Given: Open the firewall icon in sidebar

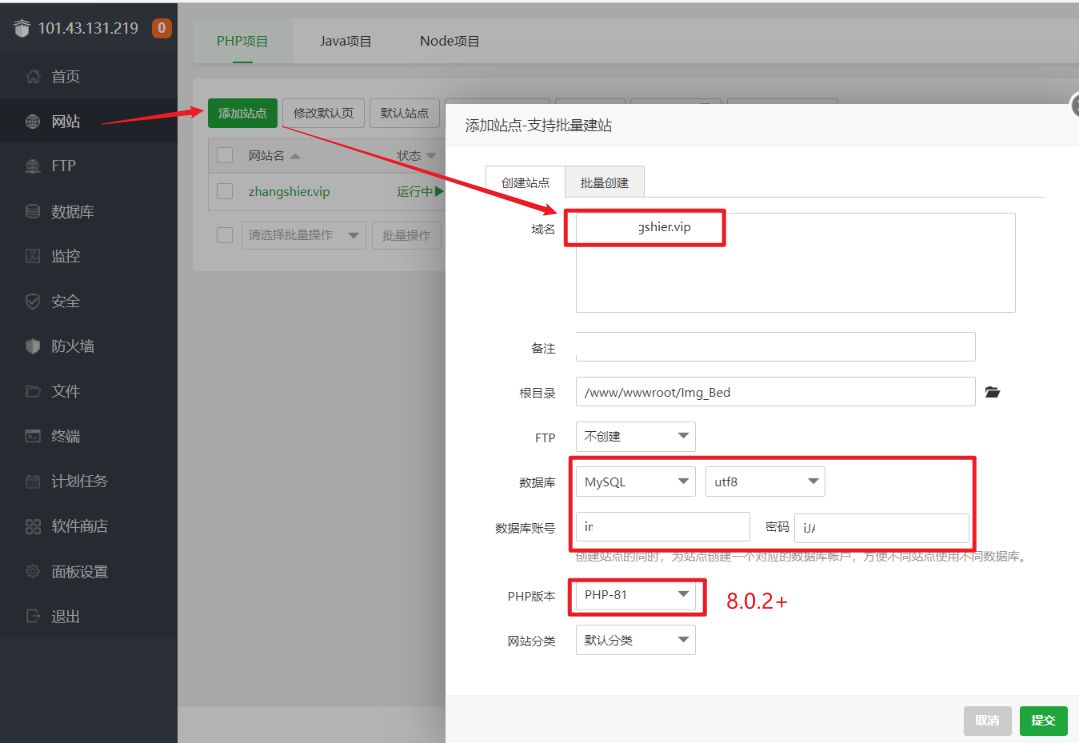Looking at the screenshot, I should click(x=33, y=347).
